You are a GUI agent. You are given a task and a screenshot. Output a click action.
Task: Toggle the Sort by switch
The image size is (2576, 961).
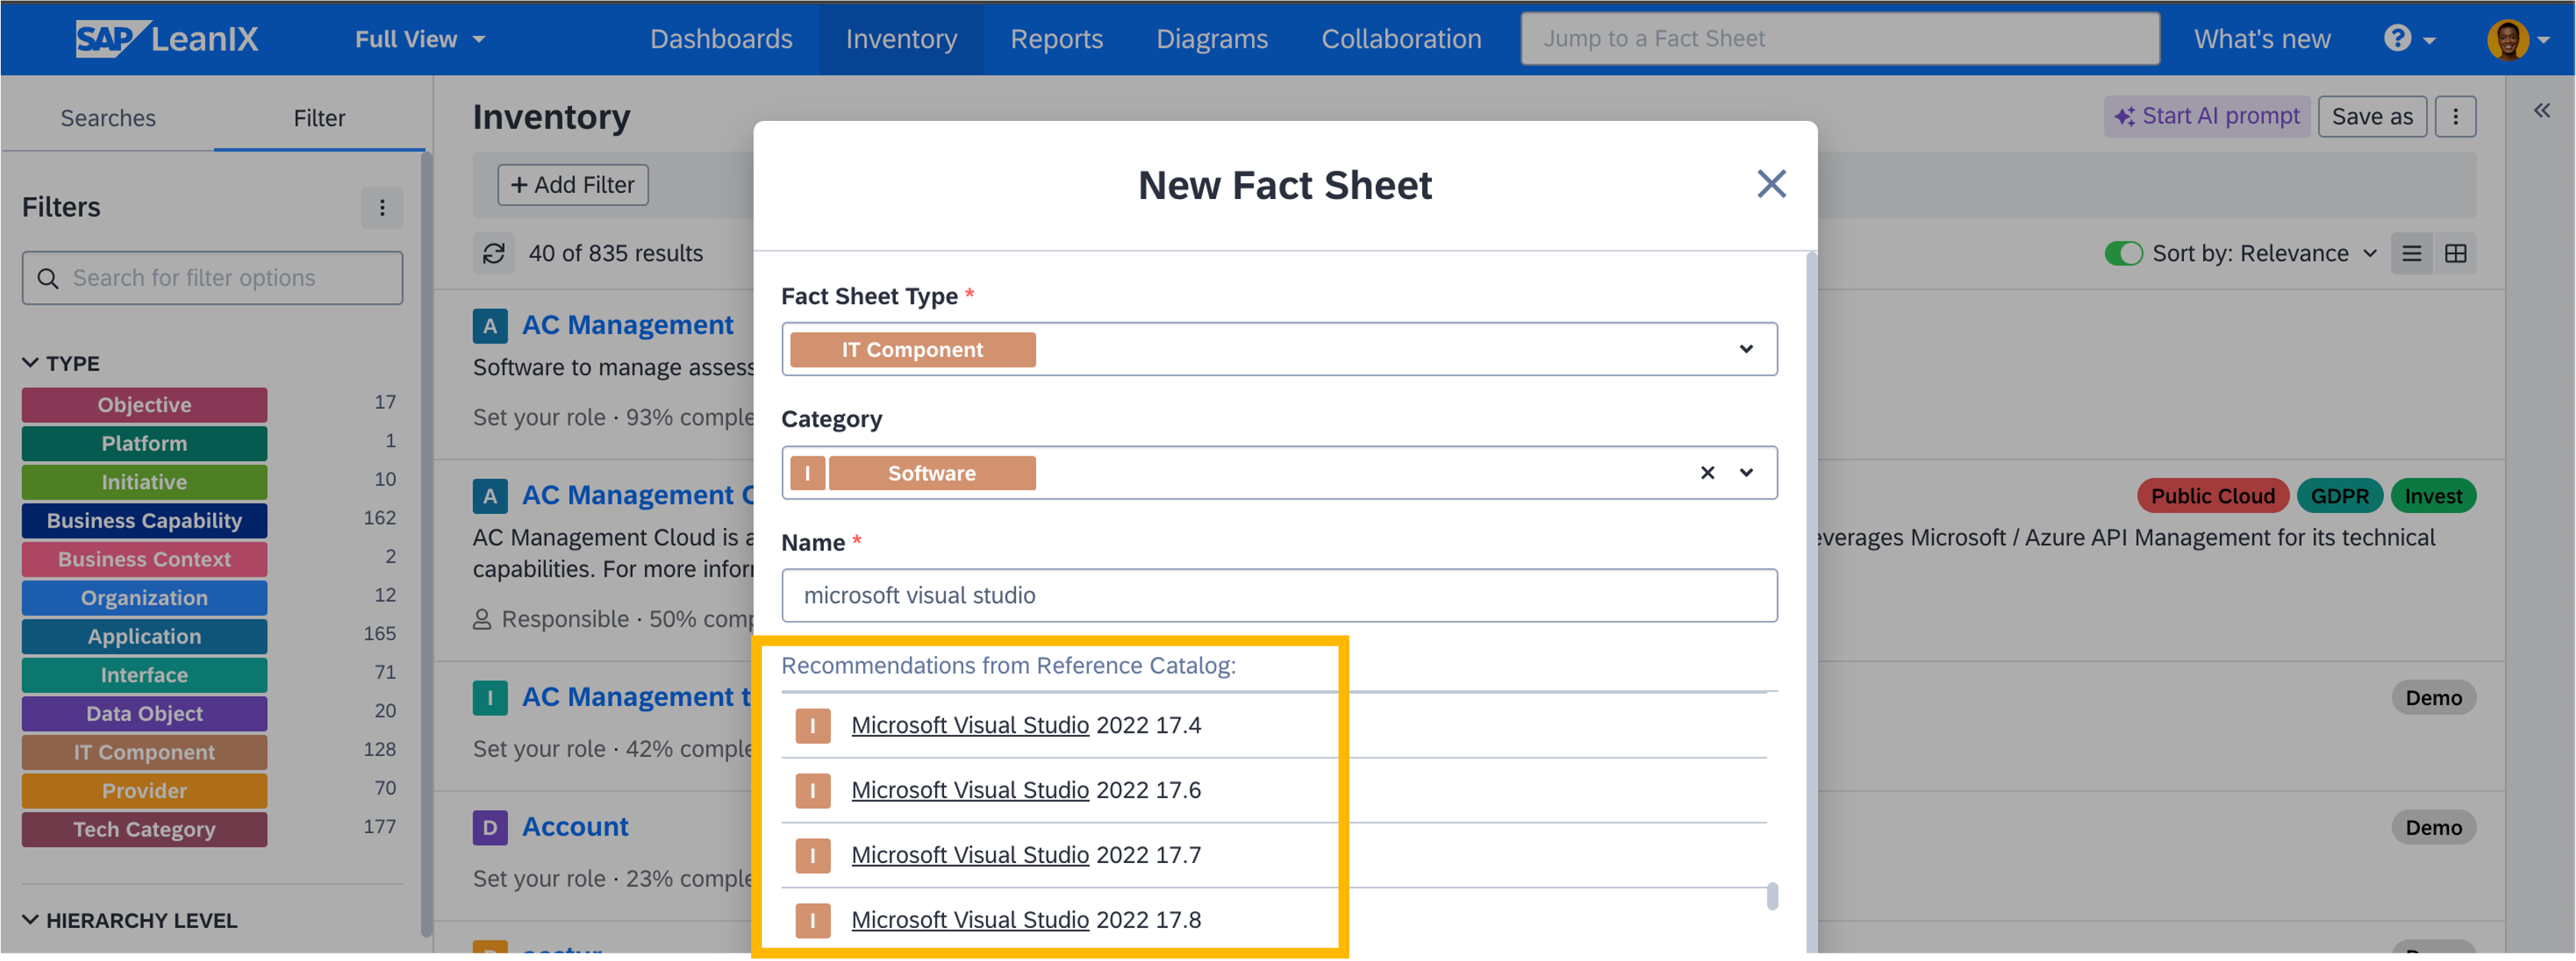point(2123,253)
